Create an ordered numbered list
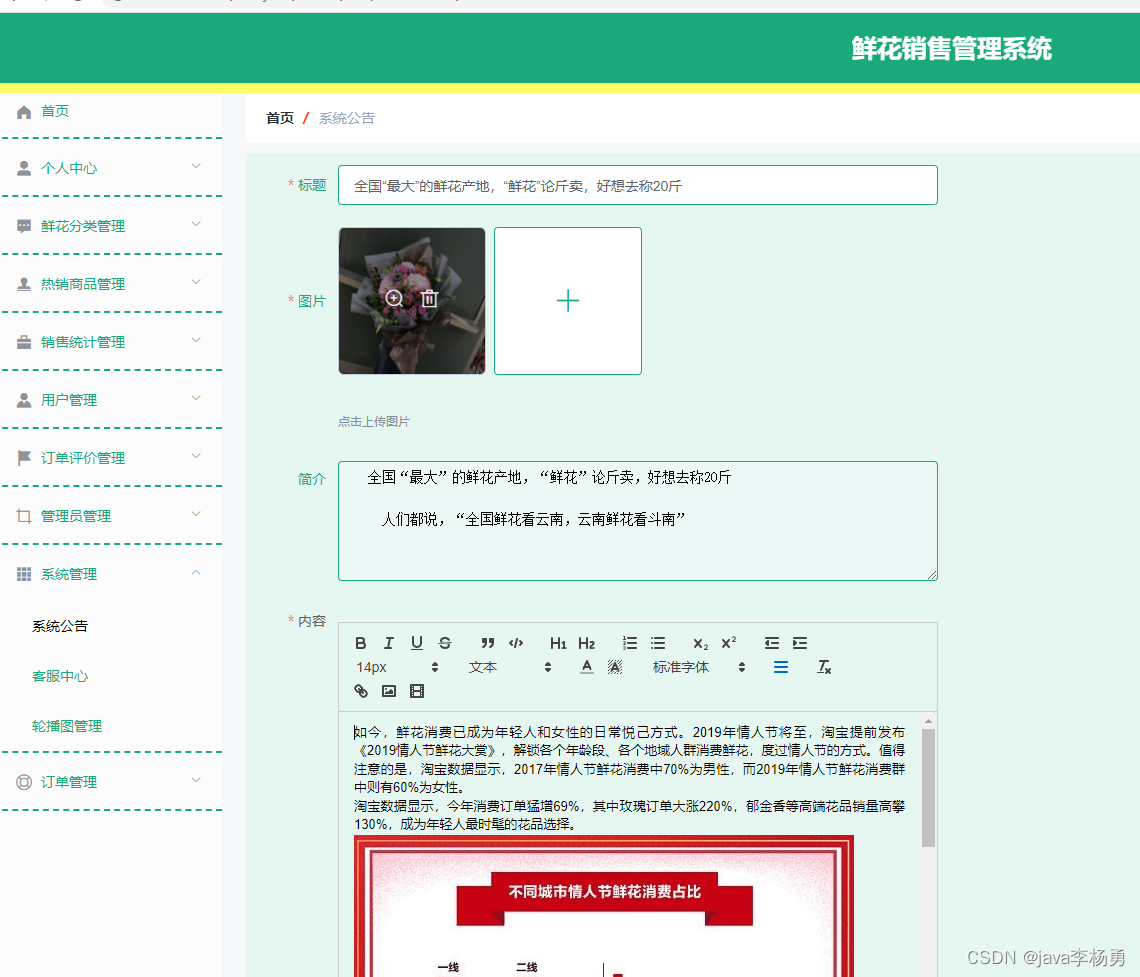 630,643
